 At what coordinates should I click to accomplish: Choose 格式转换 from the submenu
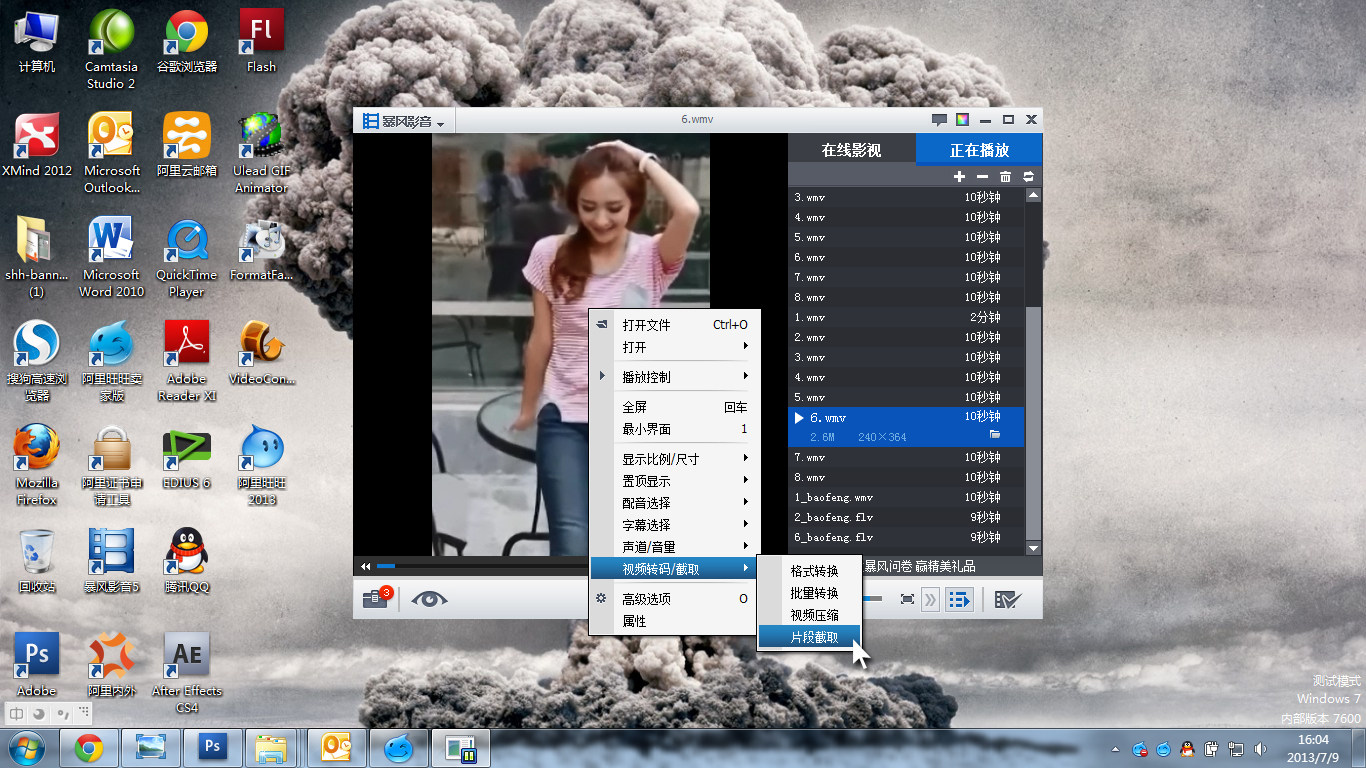(813, 571)
